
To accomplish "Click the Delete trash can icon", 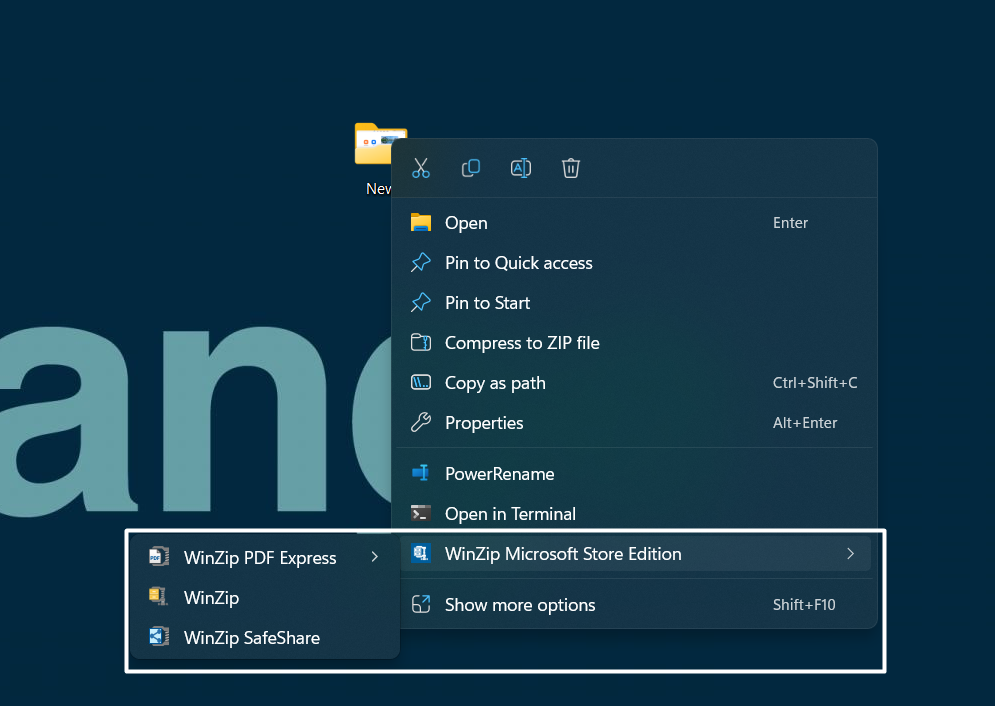I will tap(571, 168).
